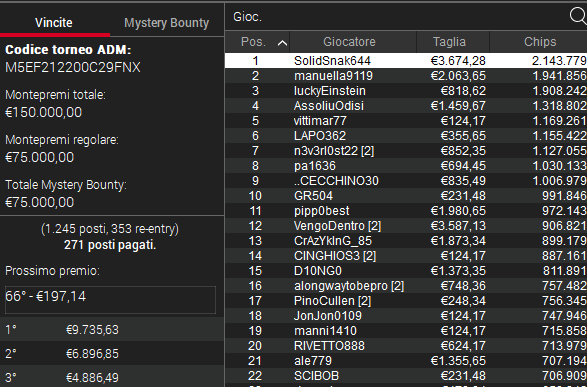Viewport: 587px width, 387px height.
Task: Click the tournament code M5EF212200C29FNX
Action: pos(73,68)
